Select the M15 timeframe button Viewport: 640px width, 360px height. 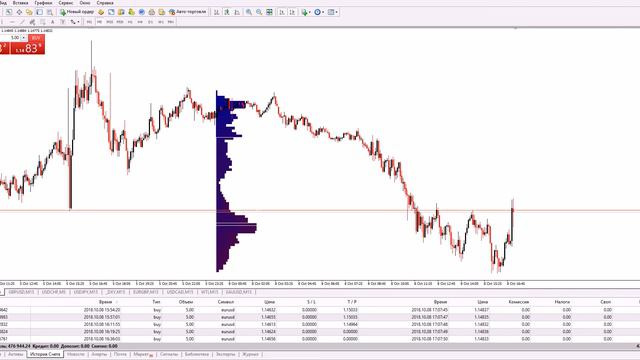pyautogui.click(x=109, y=22)
